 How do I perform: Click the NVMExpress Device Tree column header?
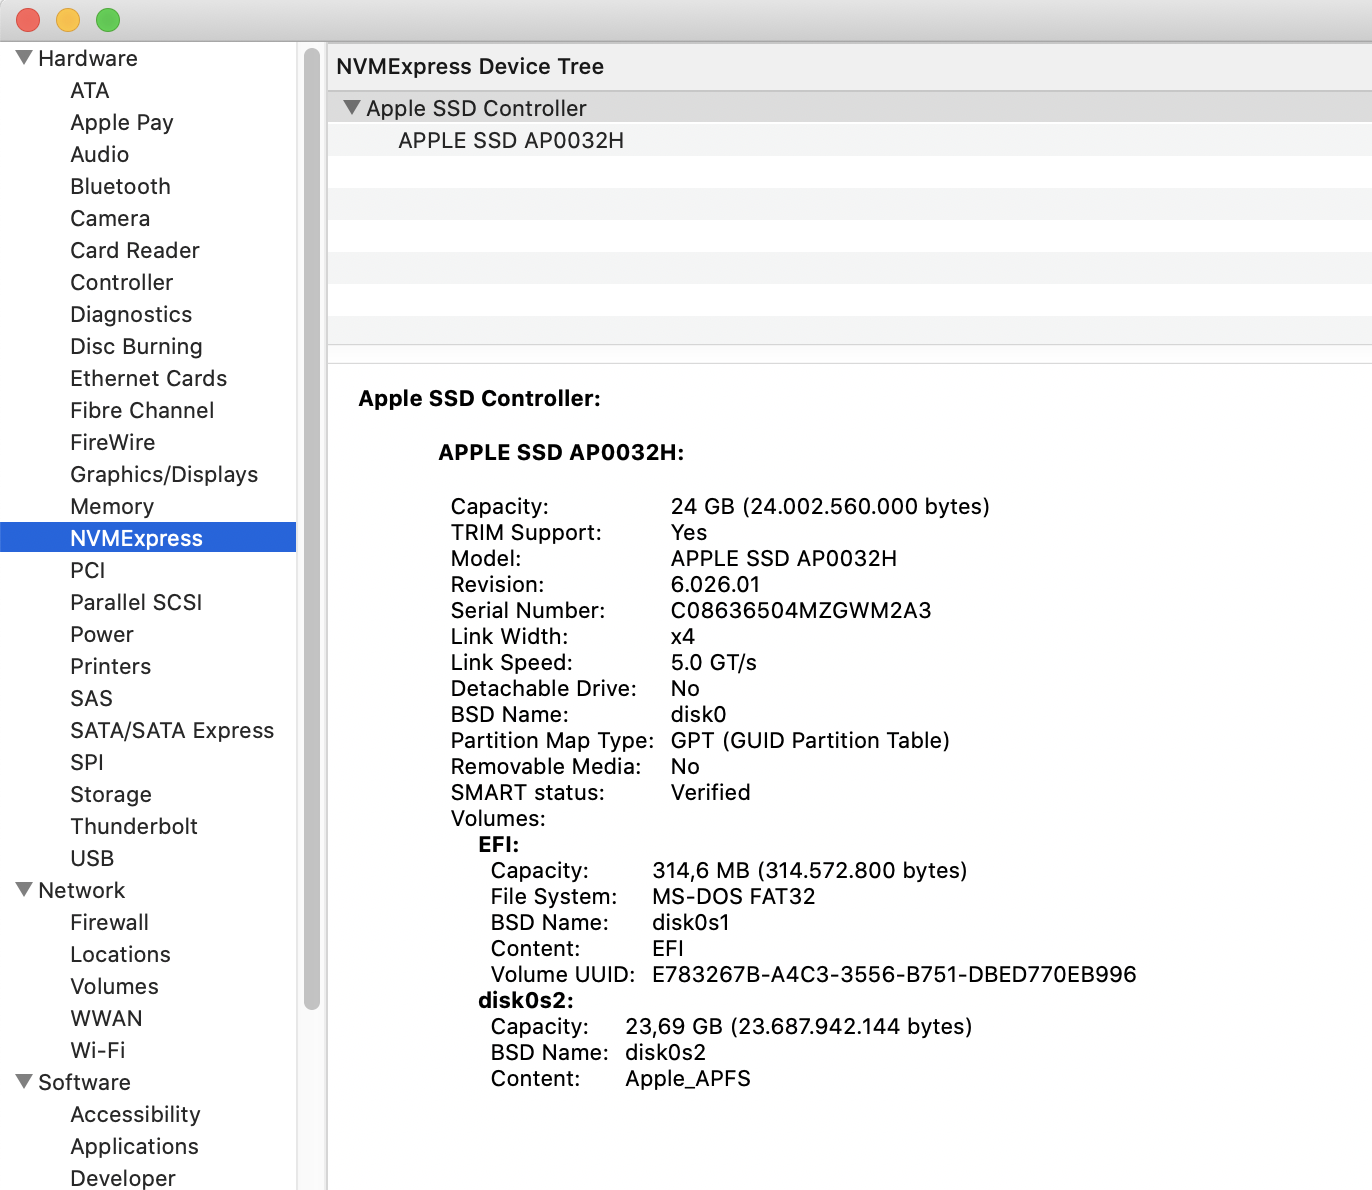850,66
